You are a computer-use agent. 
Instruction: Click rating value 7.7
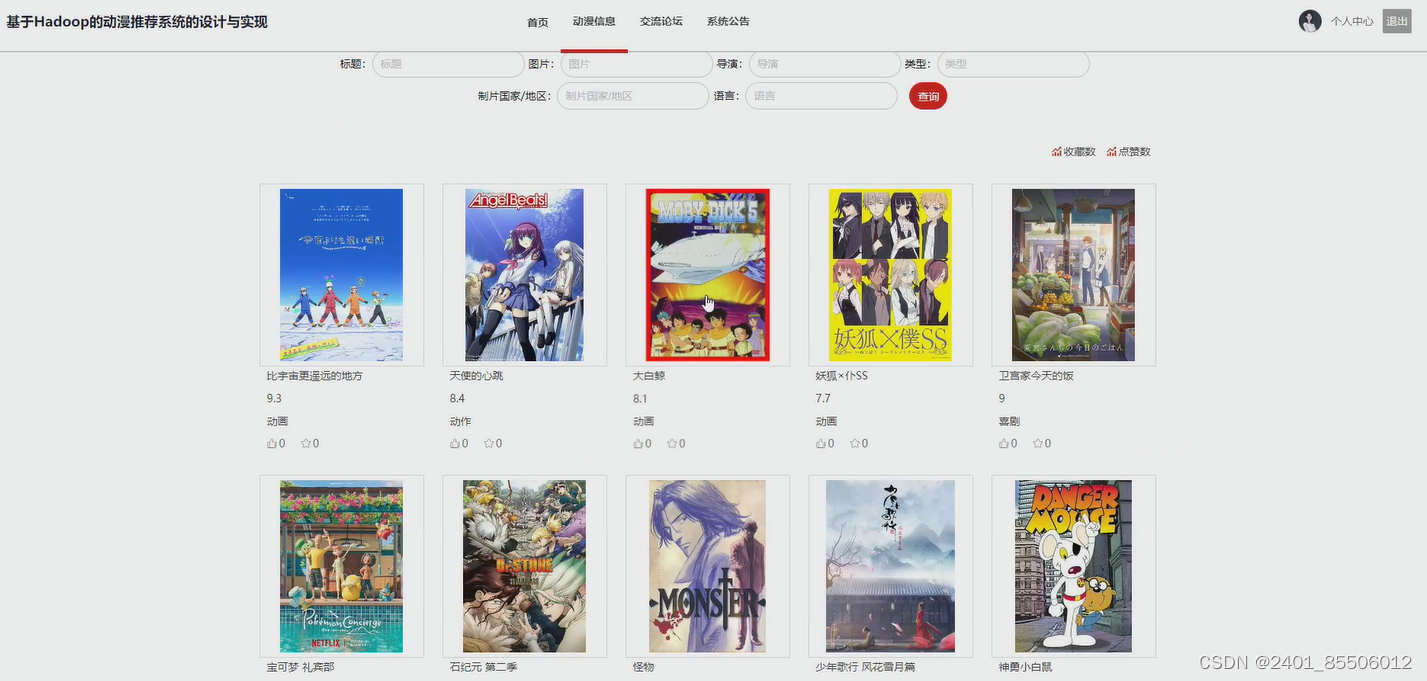tap(823, 399)
